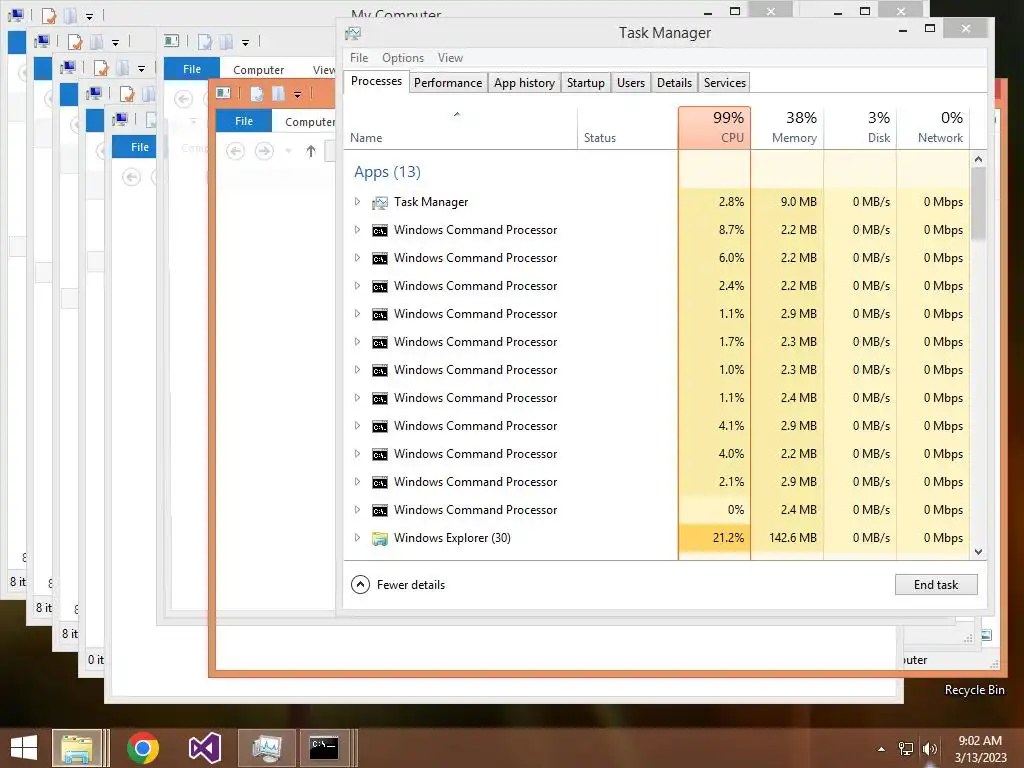Sort processes by the CPU column header
This screenshot has width=1024, height=768.
(x=714, y=128)
